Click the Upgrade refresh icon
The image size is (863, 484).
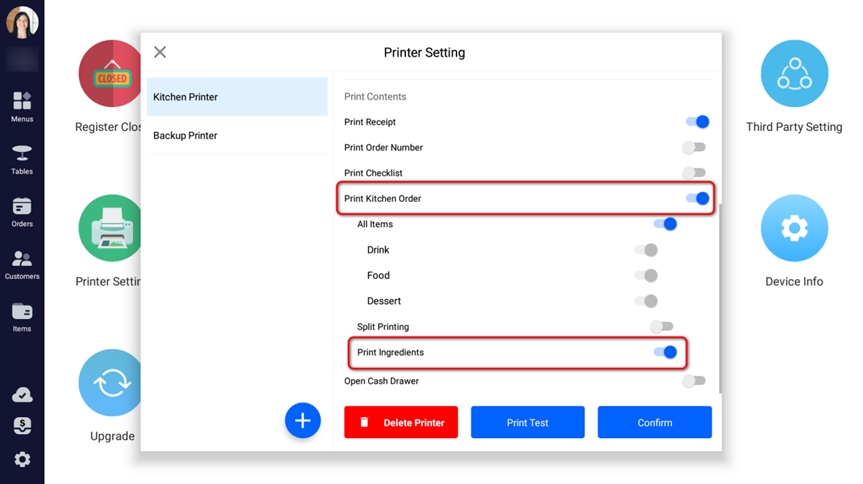tap(112, 383)
